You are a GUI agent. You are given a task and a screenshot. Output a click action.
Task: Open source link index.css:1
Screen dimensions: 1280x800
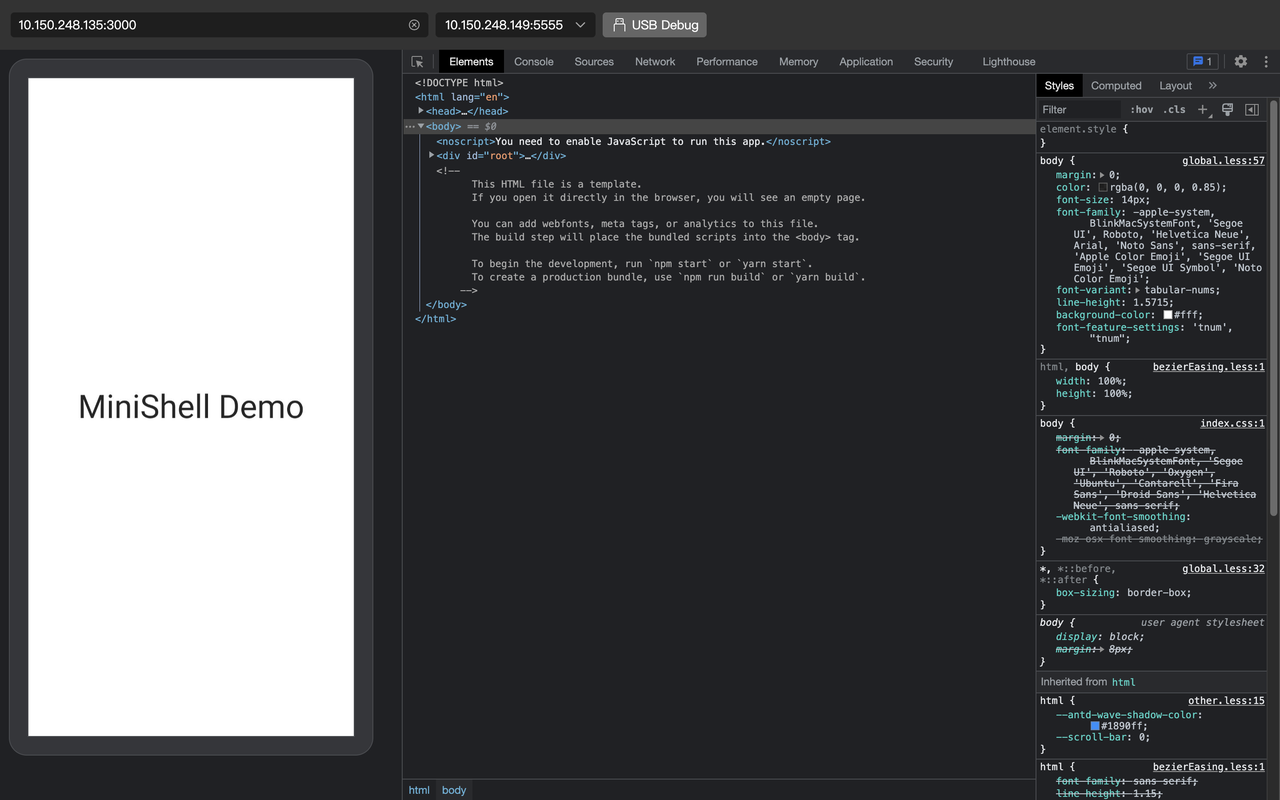[x=1232, y=423]
